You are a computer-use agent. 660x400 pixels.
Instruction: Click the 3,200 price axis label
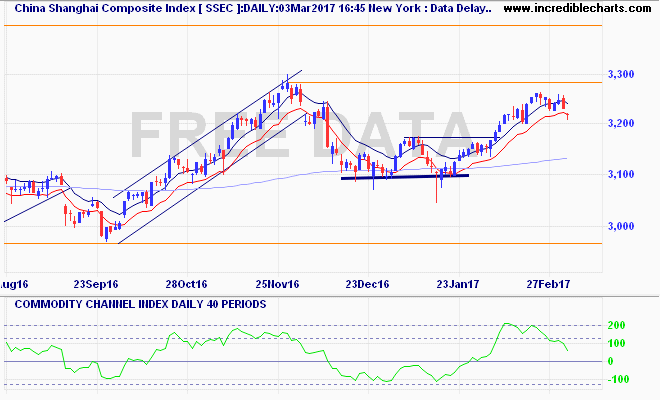(x=621, y=123)
